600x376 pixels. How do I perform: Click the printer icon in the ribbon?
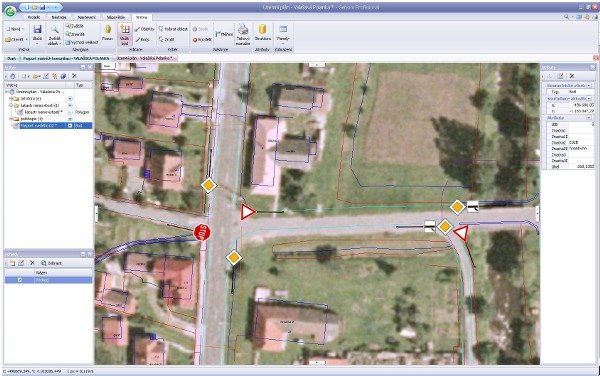point(243,29)
